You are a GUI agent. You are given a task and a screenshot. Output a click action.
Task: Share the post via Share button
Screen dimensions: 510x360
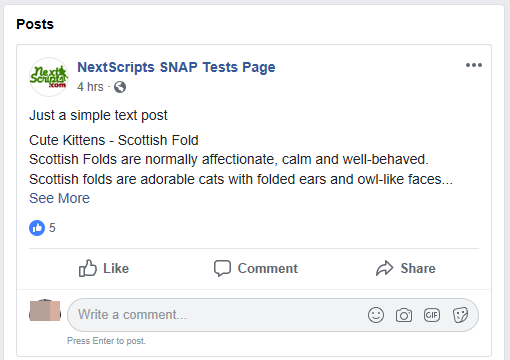[x=406, y=268]
